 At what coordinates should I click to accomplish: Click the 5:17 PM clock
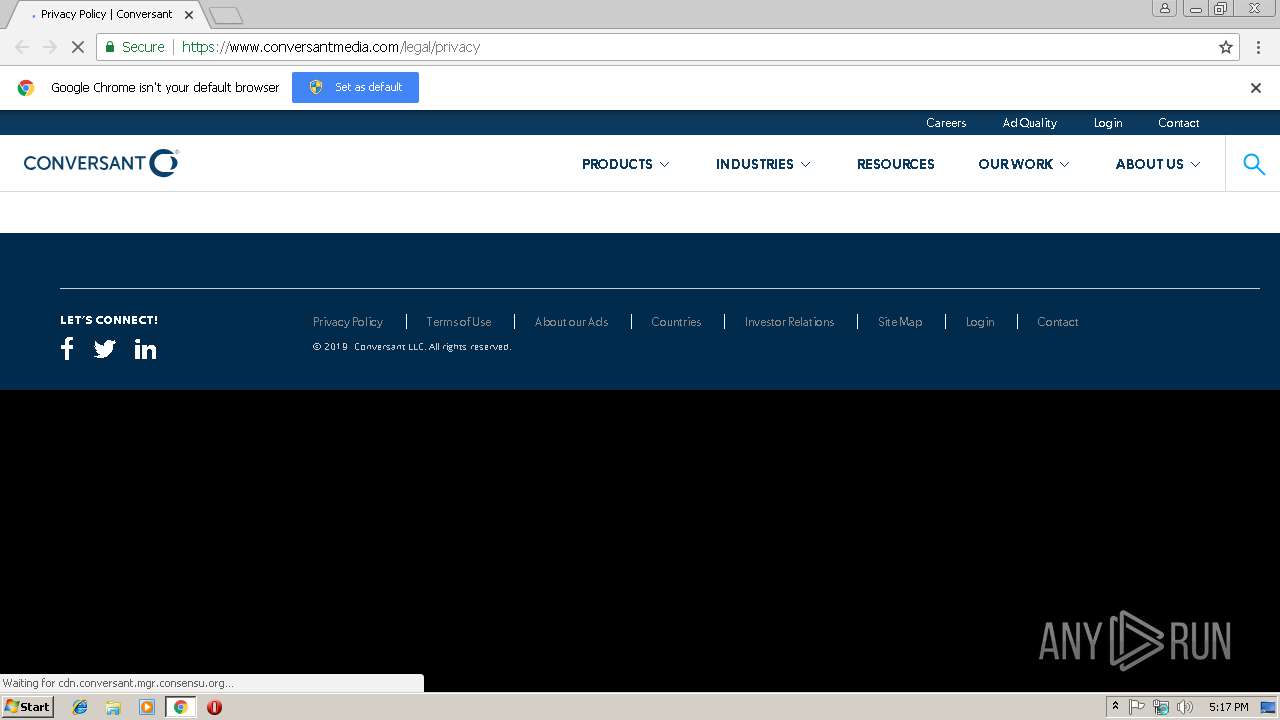pyautogui.click(x=1228, y=707)
